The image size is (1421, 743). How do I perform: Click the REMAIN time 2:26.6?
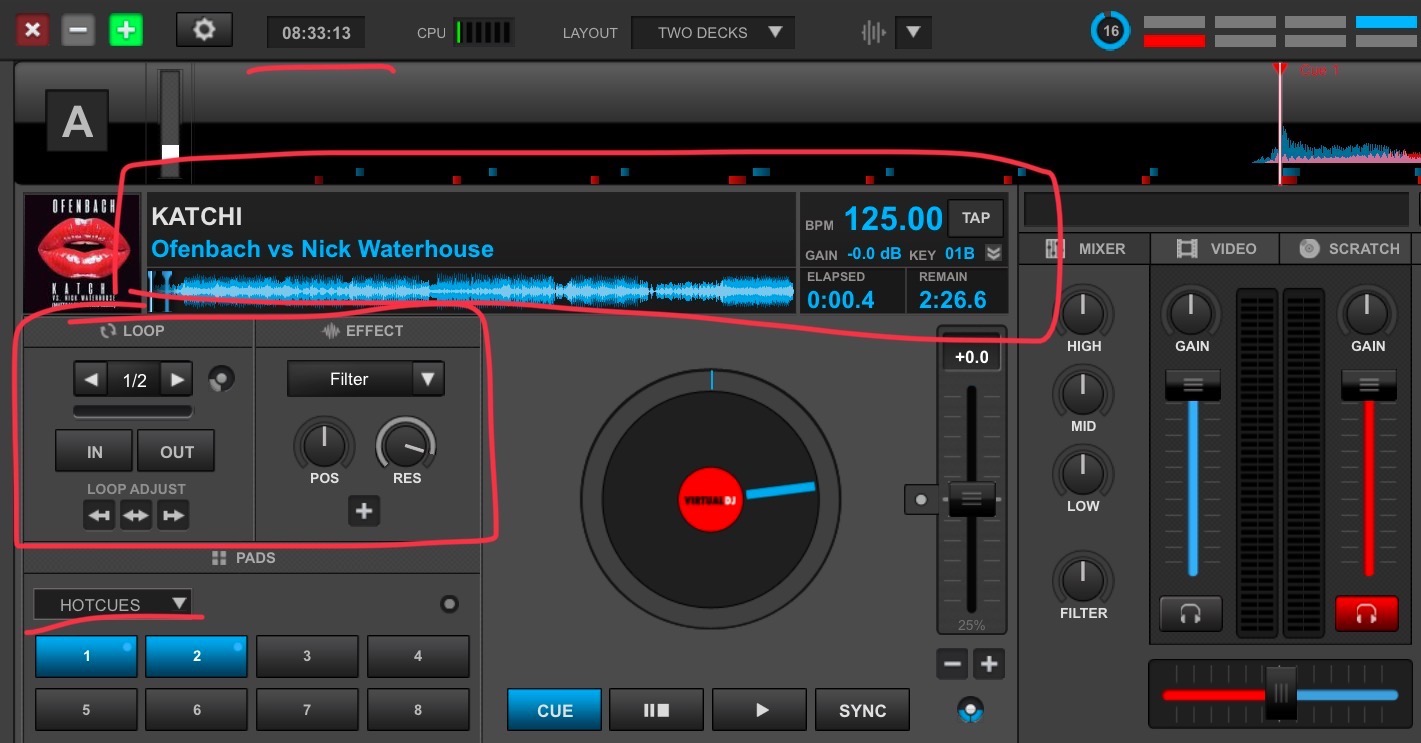coord(952,299)
